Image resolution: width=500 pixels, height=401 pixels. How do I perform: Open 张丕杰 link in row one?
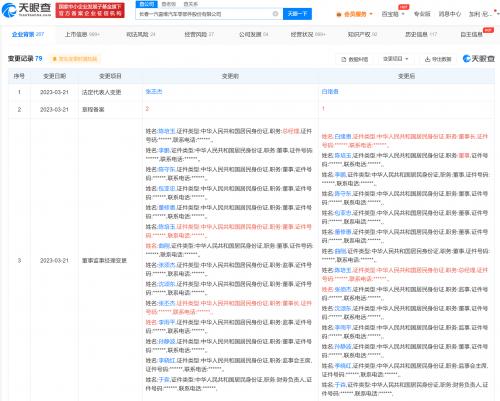tap(154, 92)
